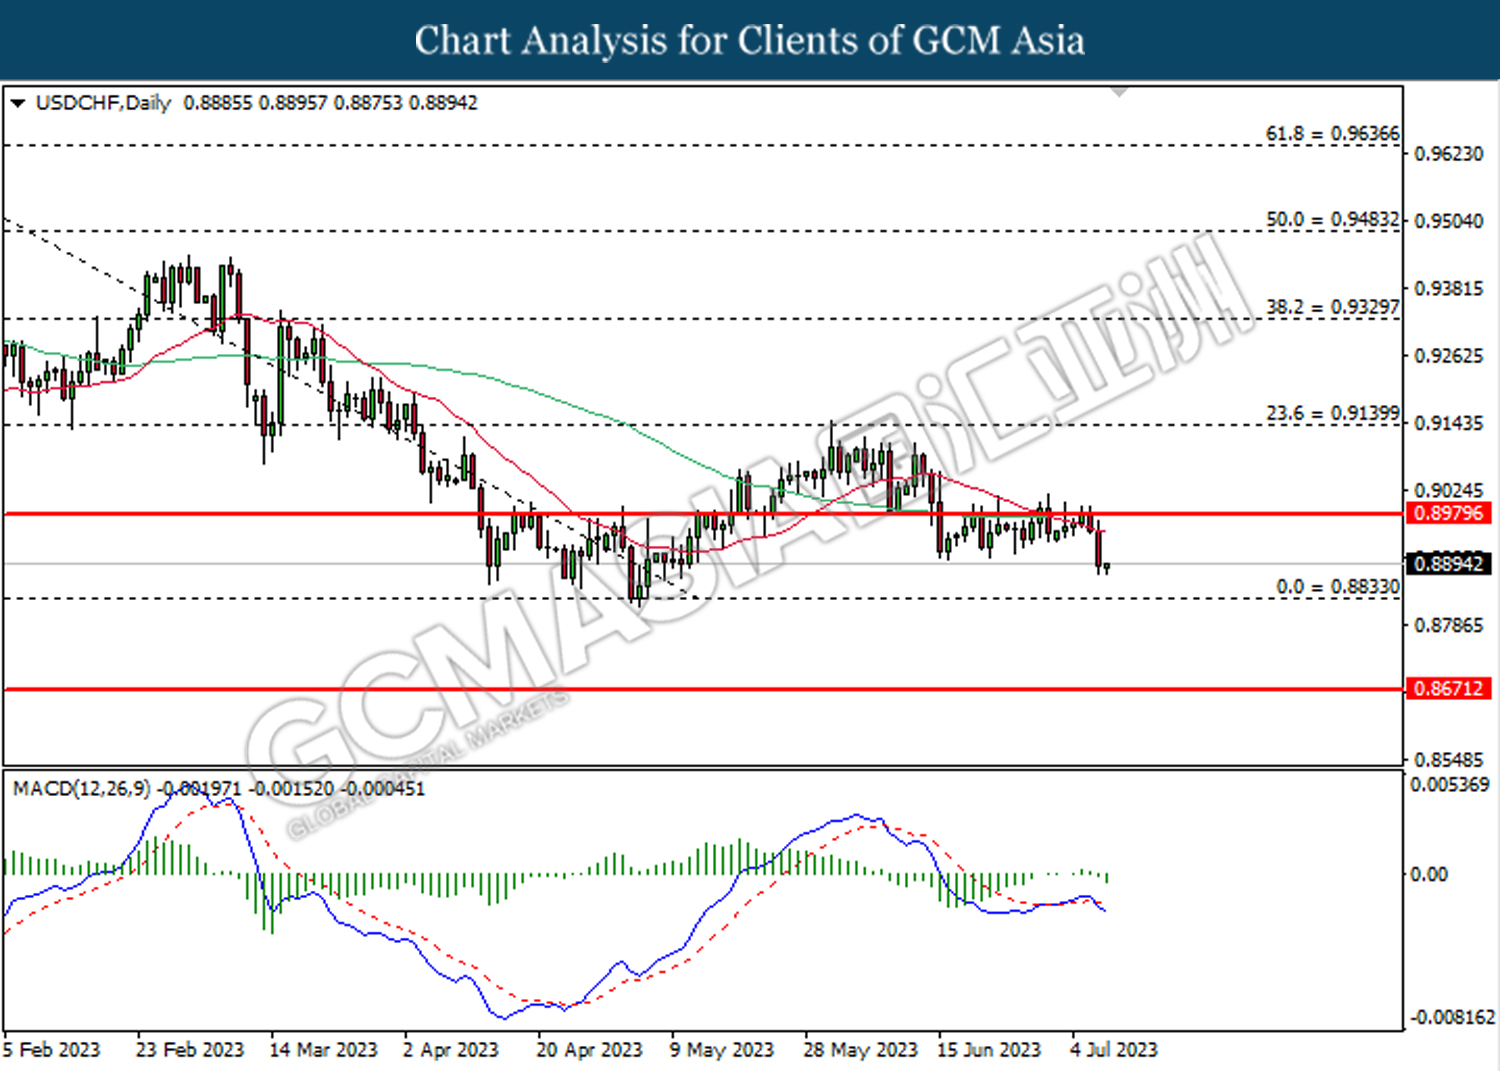Click the 4 Jul 2023 date marker

click(1113, 1050)
